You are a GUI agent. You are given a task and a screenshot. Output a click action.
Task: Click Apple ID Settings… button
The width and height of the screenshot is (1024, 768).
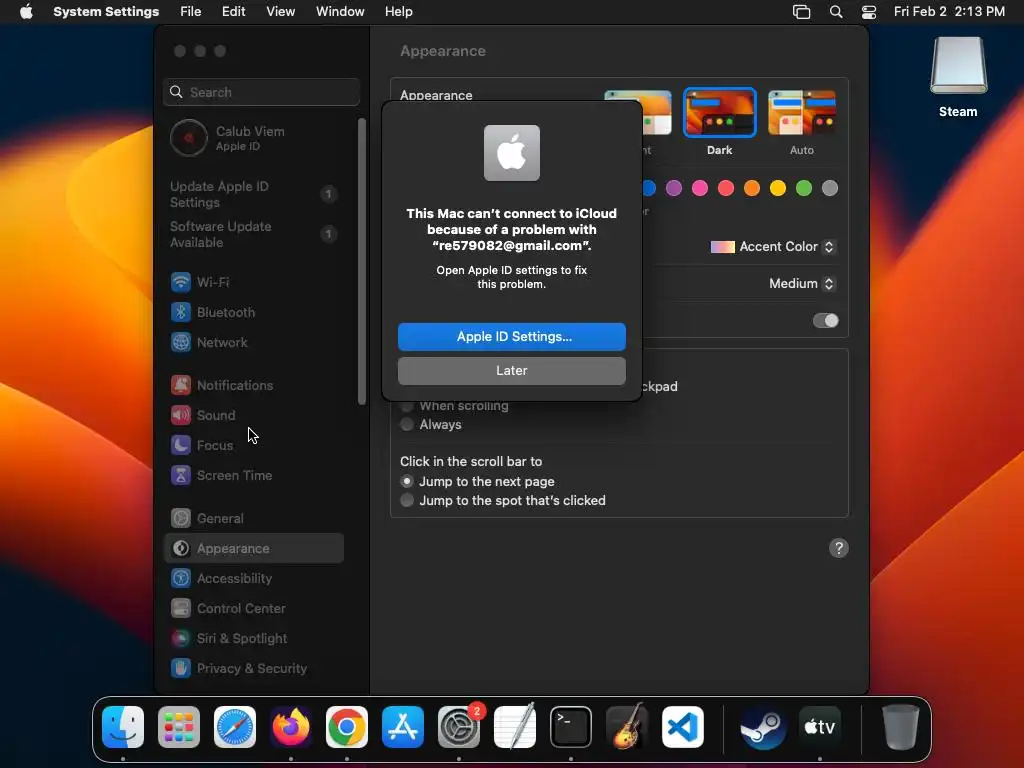[x=512, y=336]
